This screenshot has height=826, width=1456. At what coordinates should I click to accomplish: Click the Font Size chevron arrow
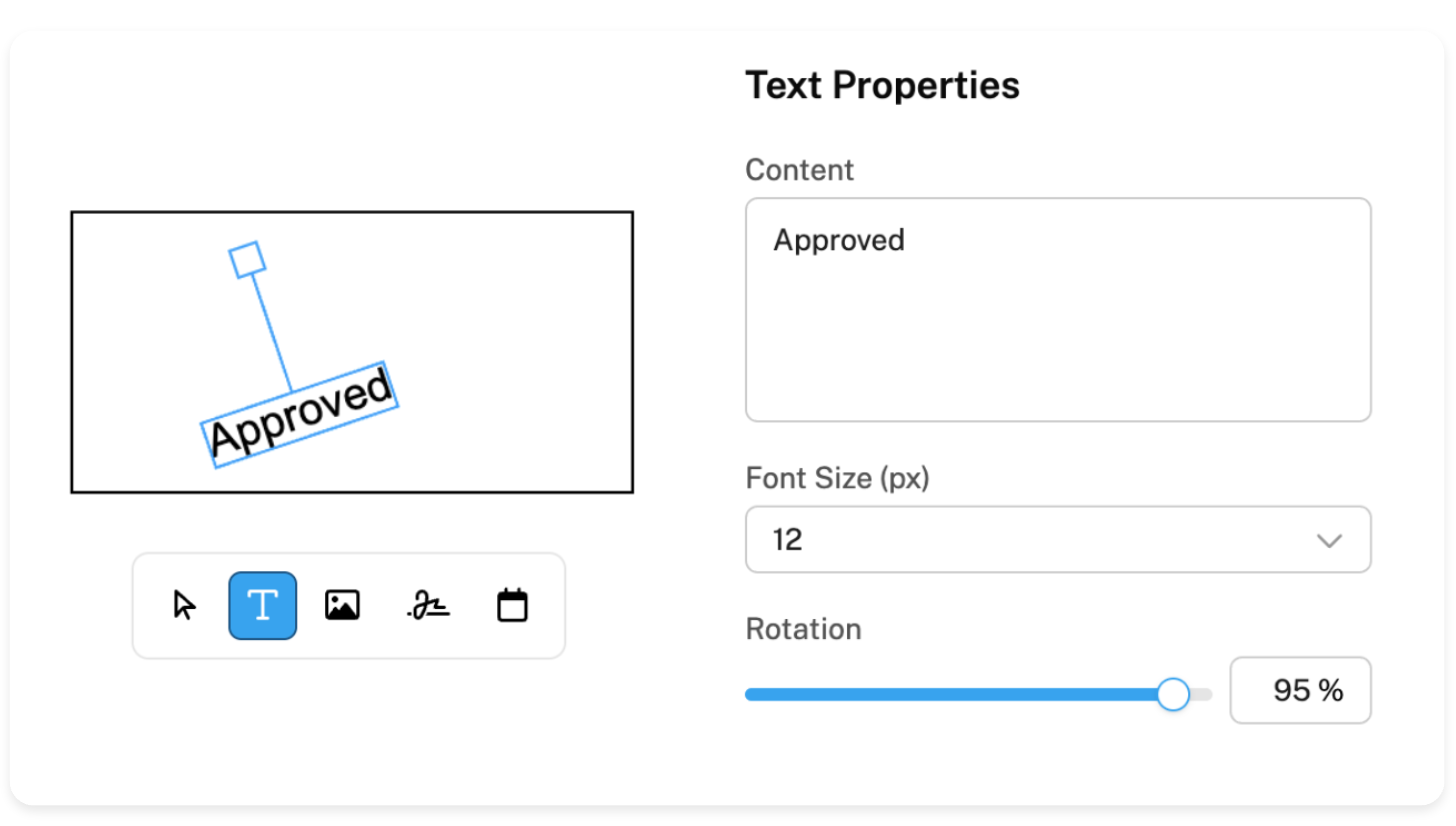[x=1329, y=541]
